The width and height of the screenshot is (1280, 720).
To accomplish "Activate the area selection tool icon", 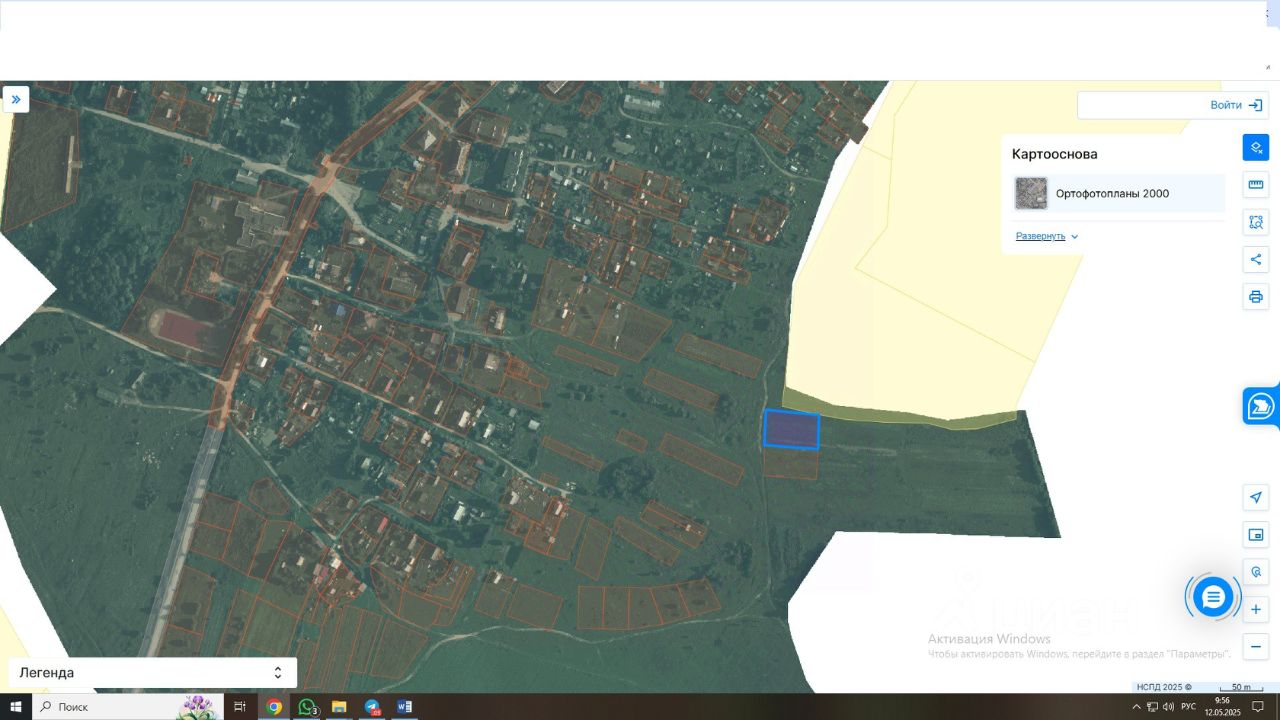I will point(1256,222).
